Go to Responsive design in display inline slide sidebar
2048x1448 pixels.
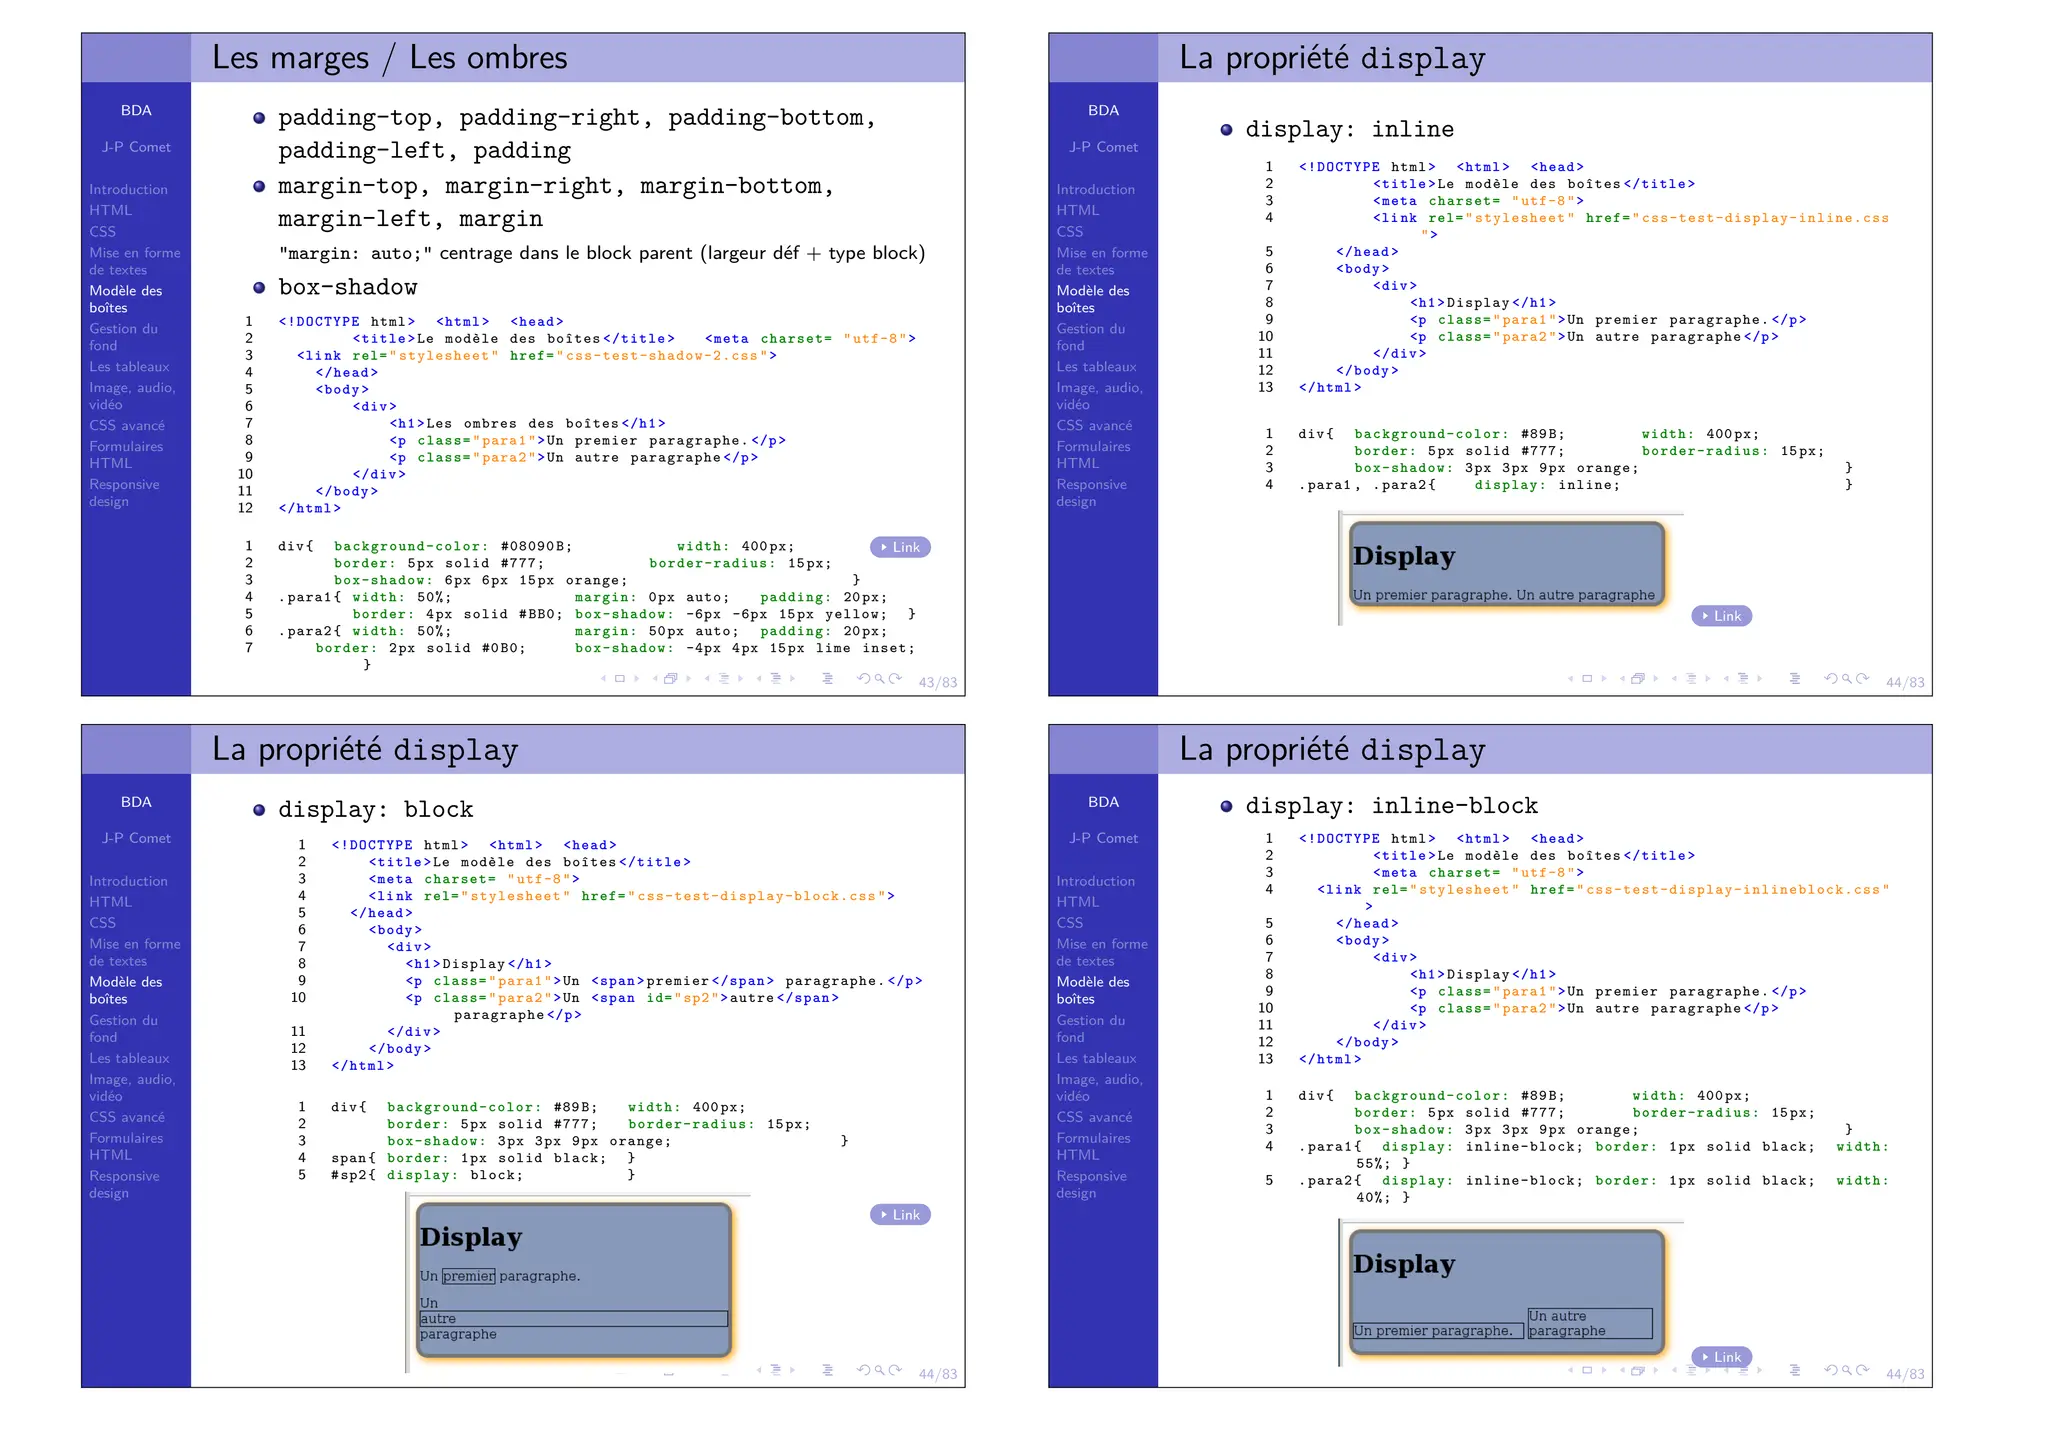point(1091,493)
